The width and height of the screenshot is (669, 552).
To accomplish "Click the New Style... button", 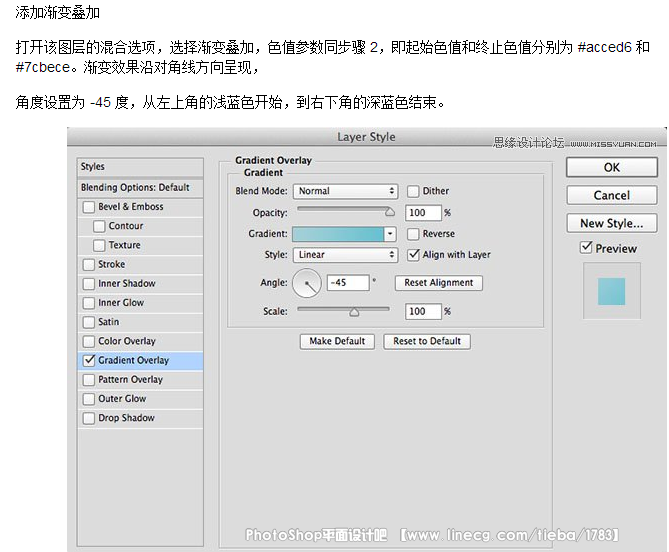I will coord(611,223).
